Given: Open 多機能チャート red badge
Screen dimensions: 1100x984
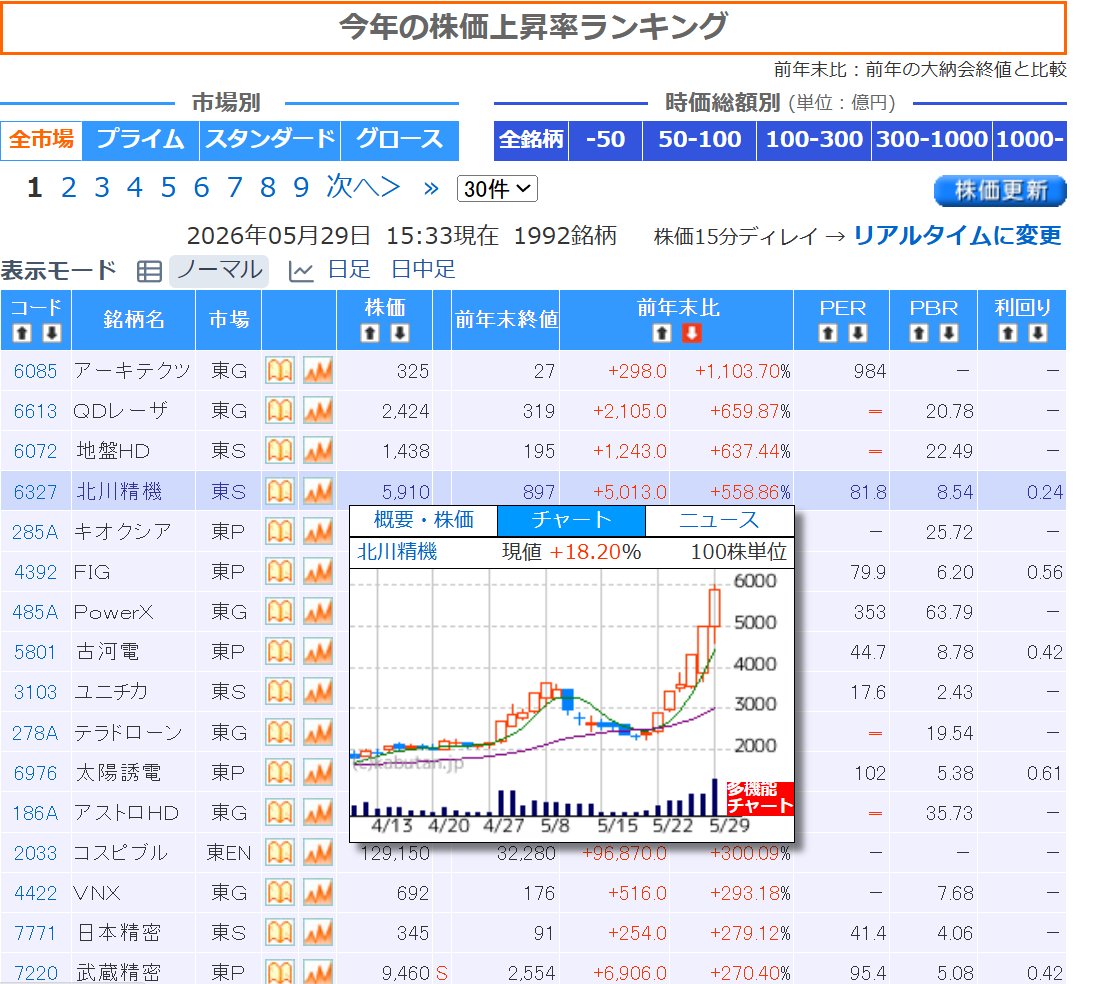Looking at the screenshot, I should tap(760, 799).
